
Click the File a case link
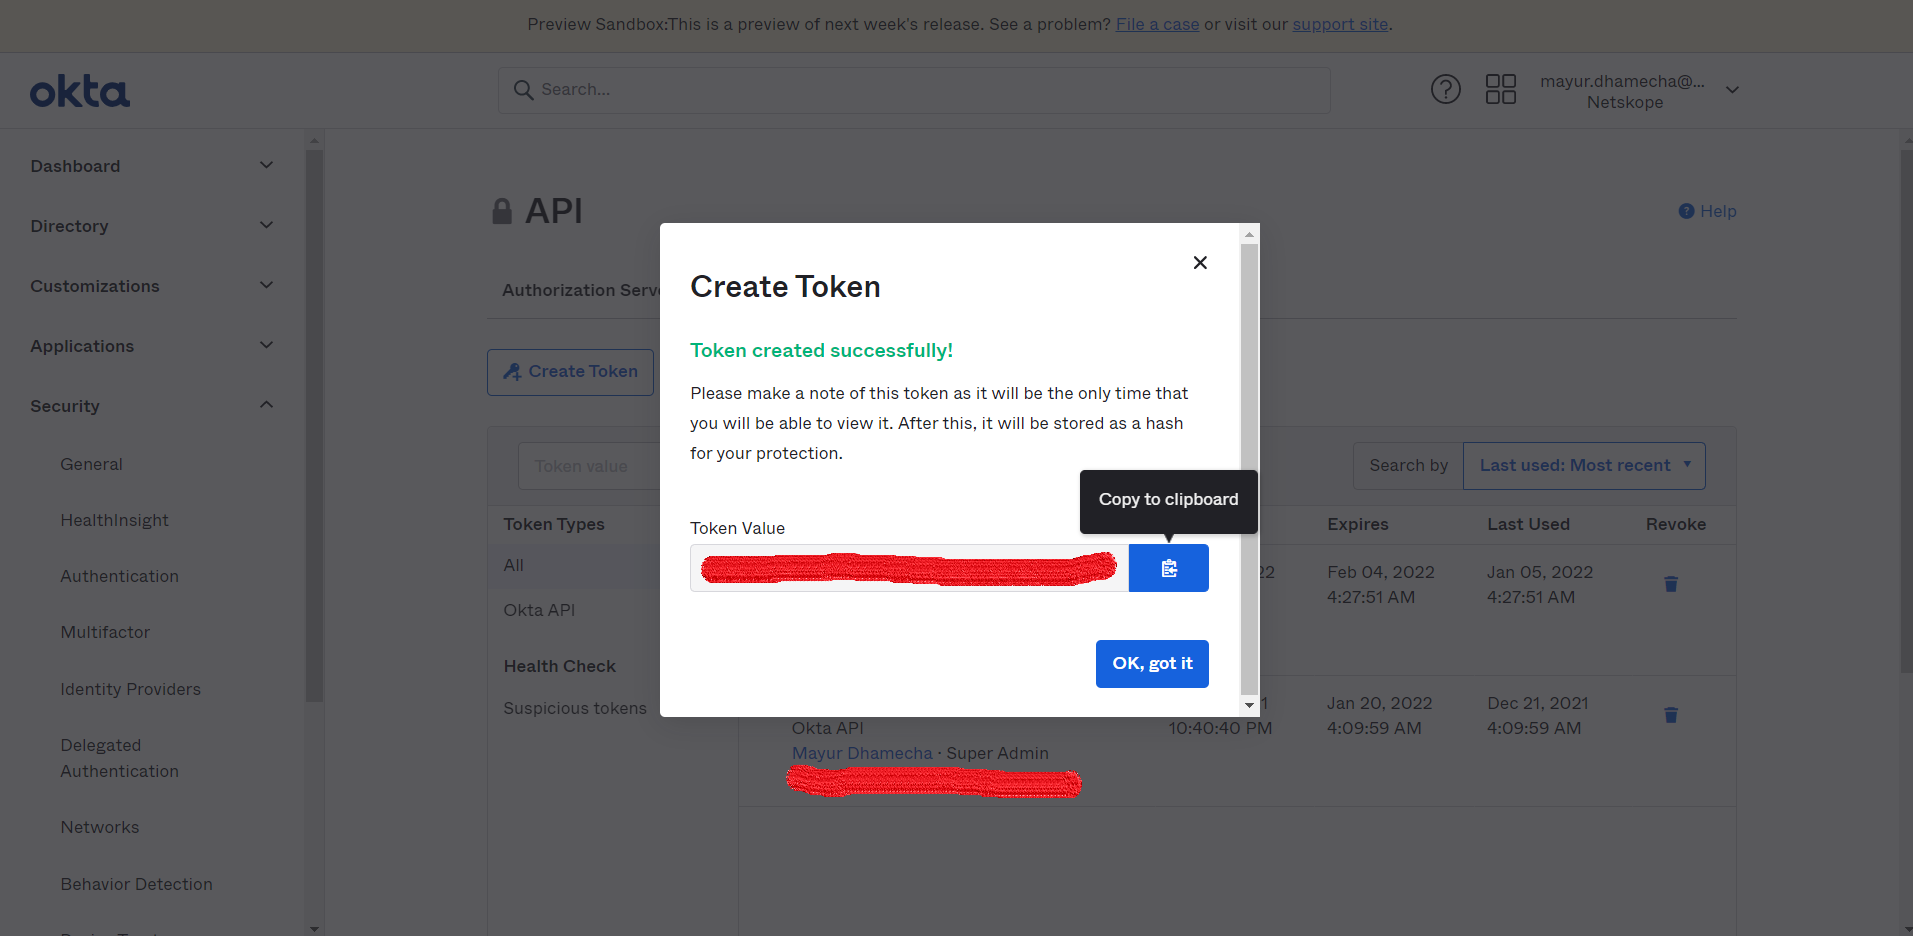1157,24
